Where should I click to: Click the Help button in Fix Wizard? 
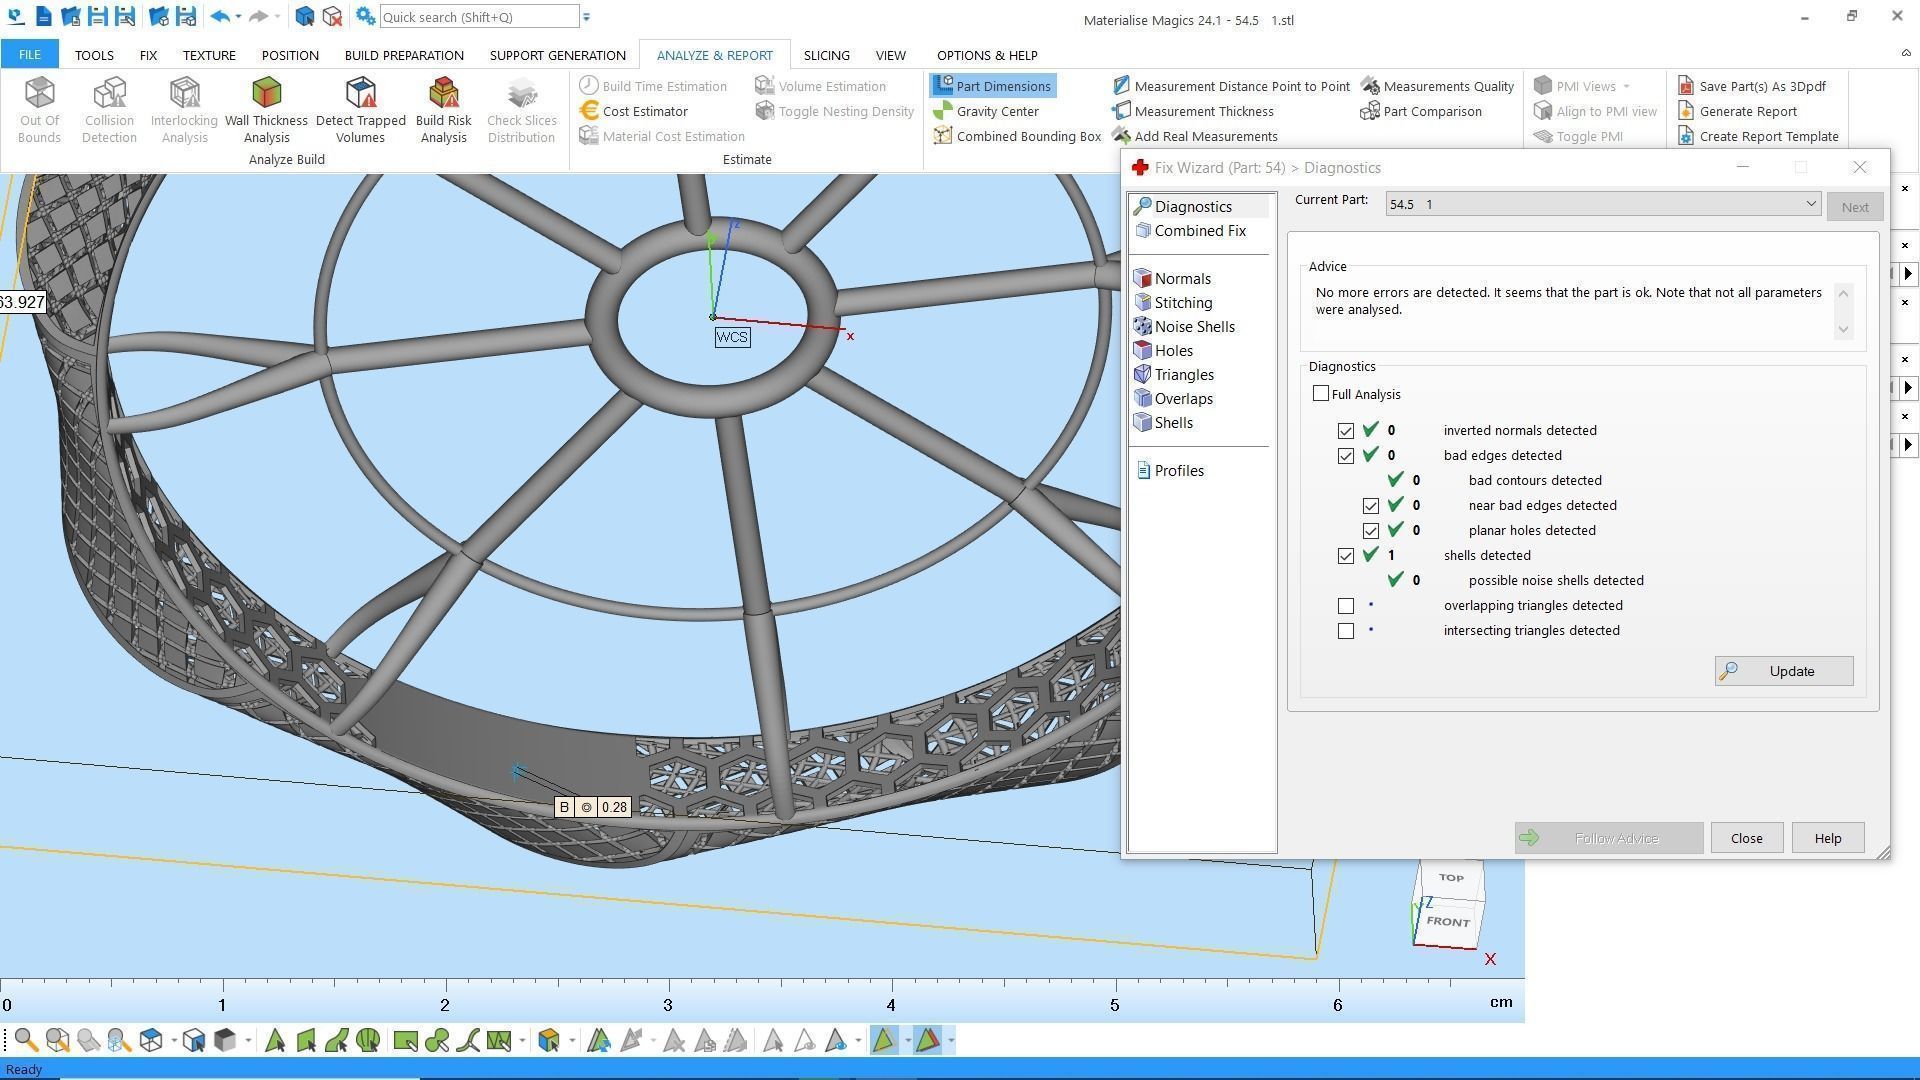point(1827,838)
